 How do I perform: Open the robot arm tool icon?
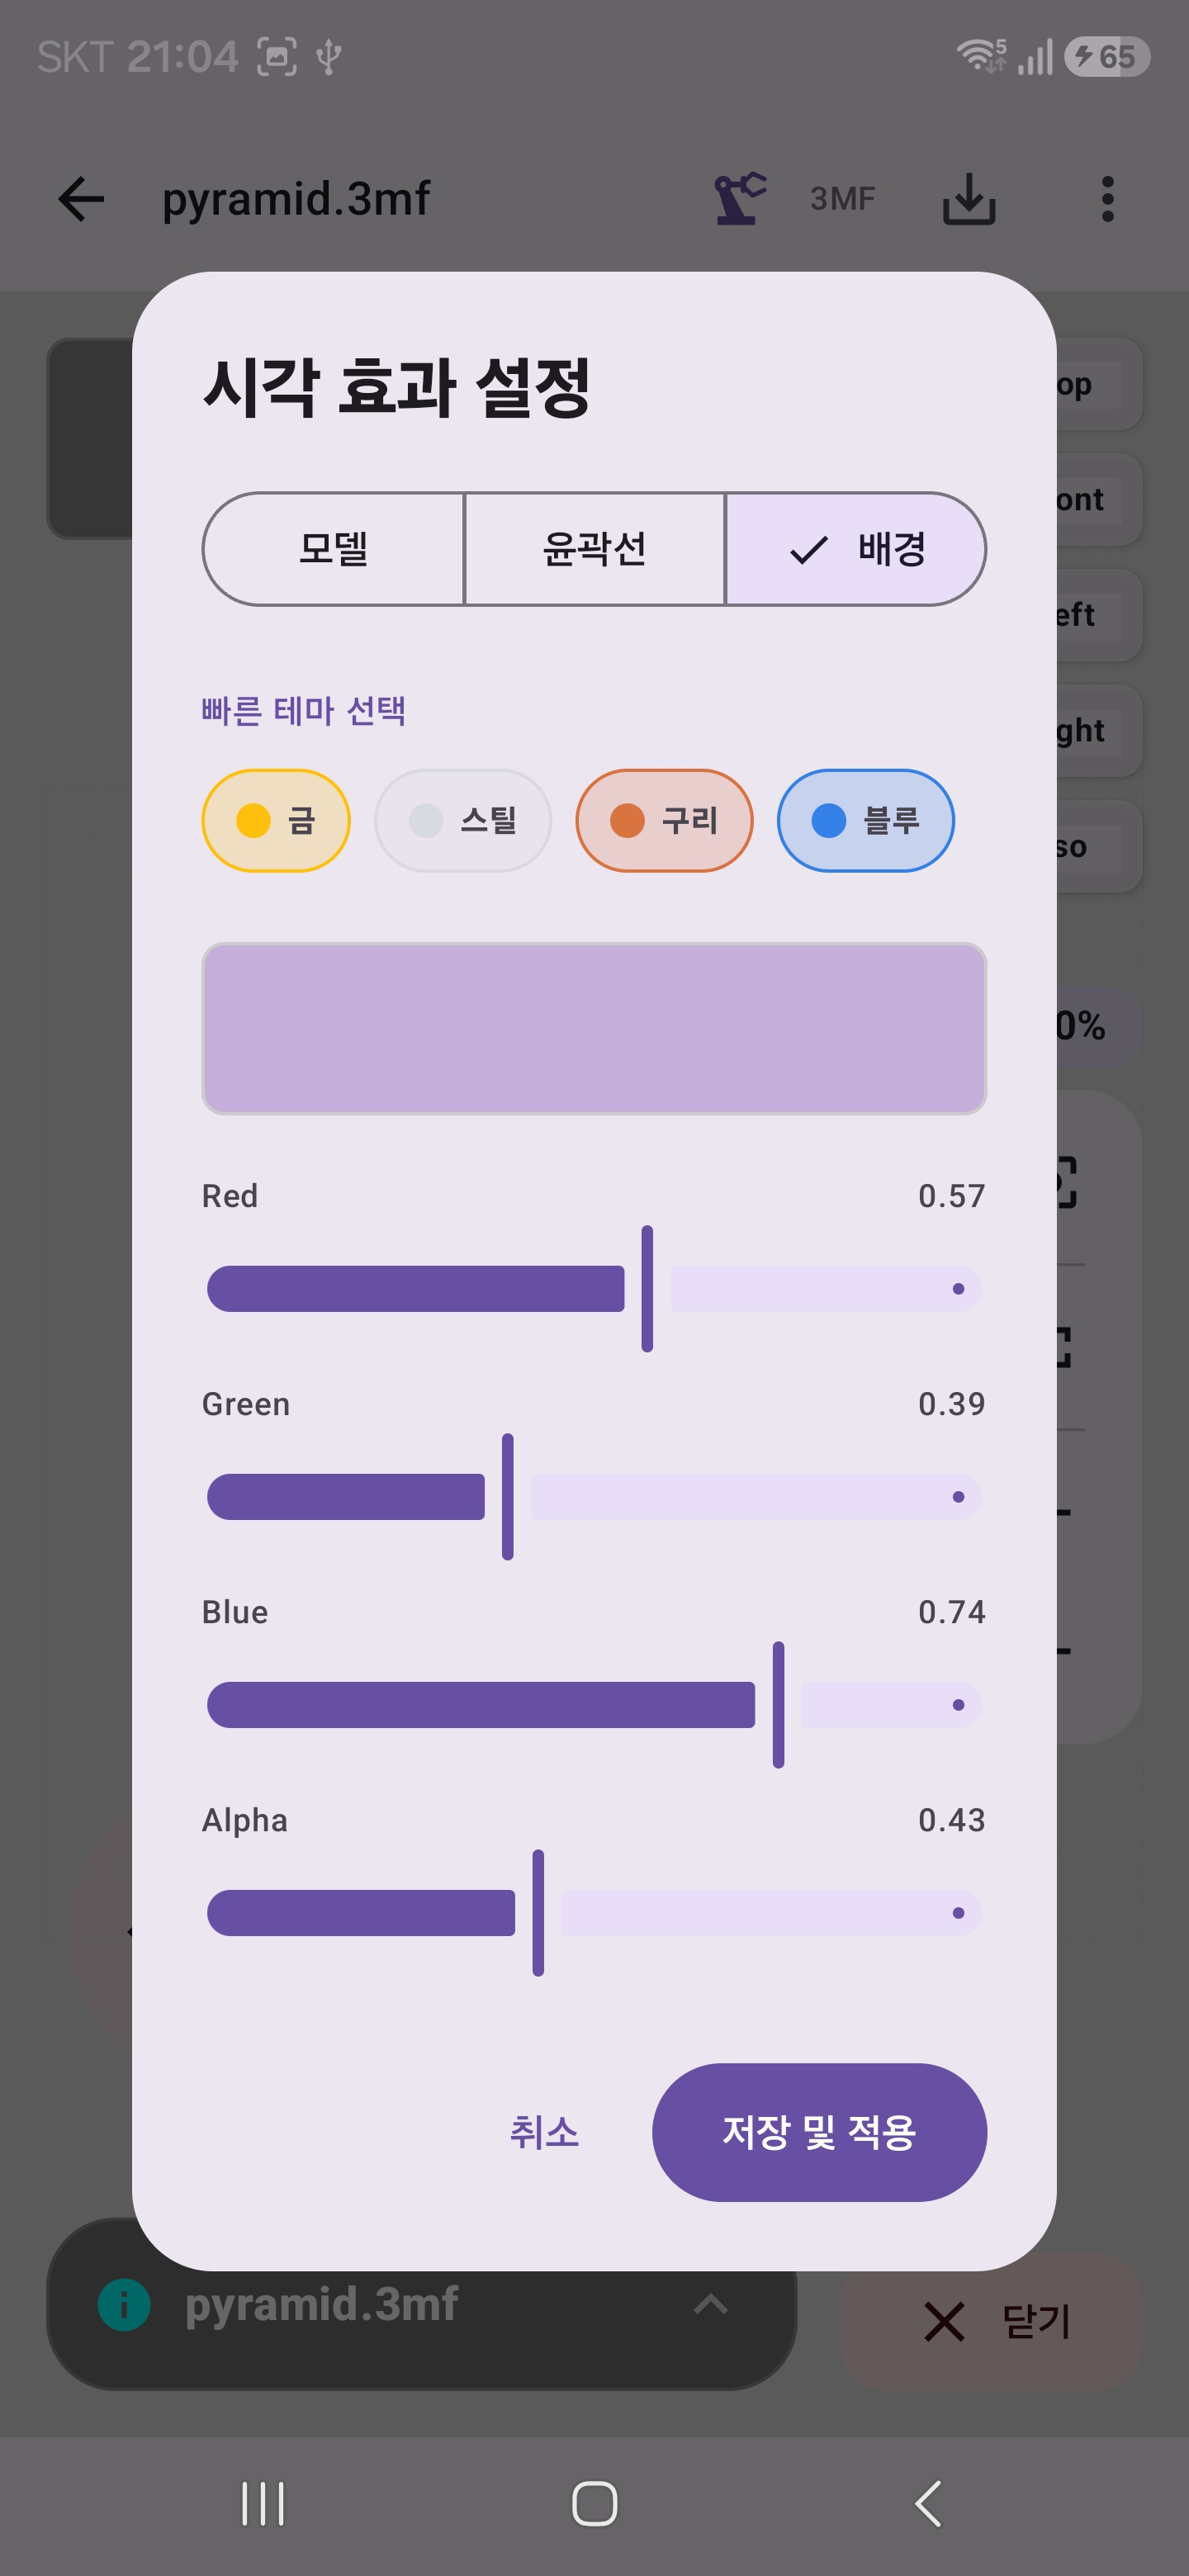point(740,198)
